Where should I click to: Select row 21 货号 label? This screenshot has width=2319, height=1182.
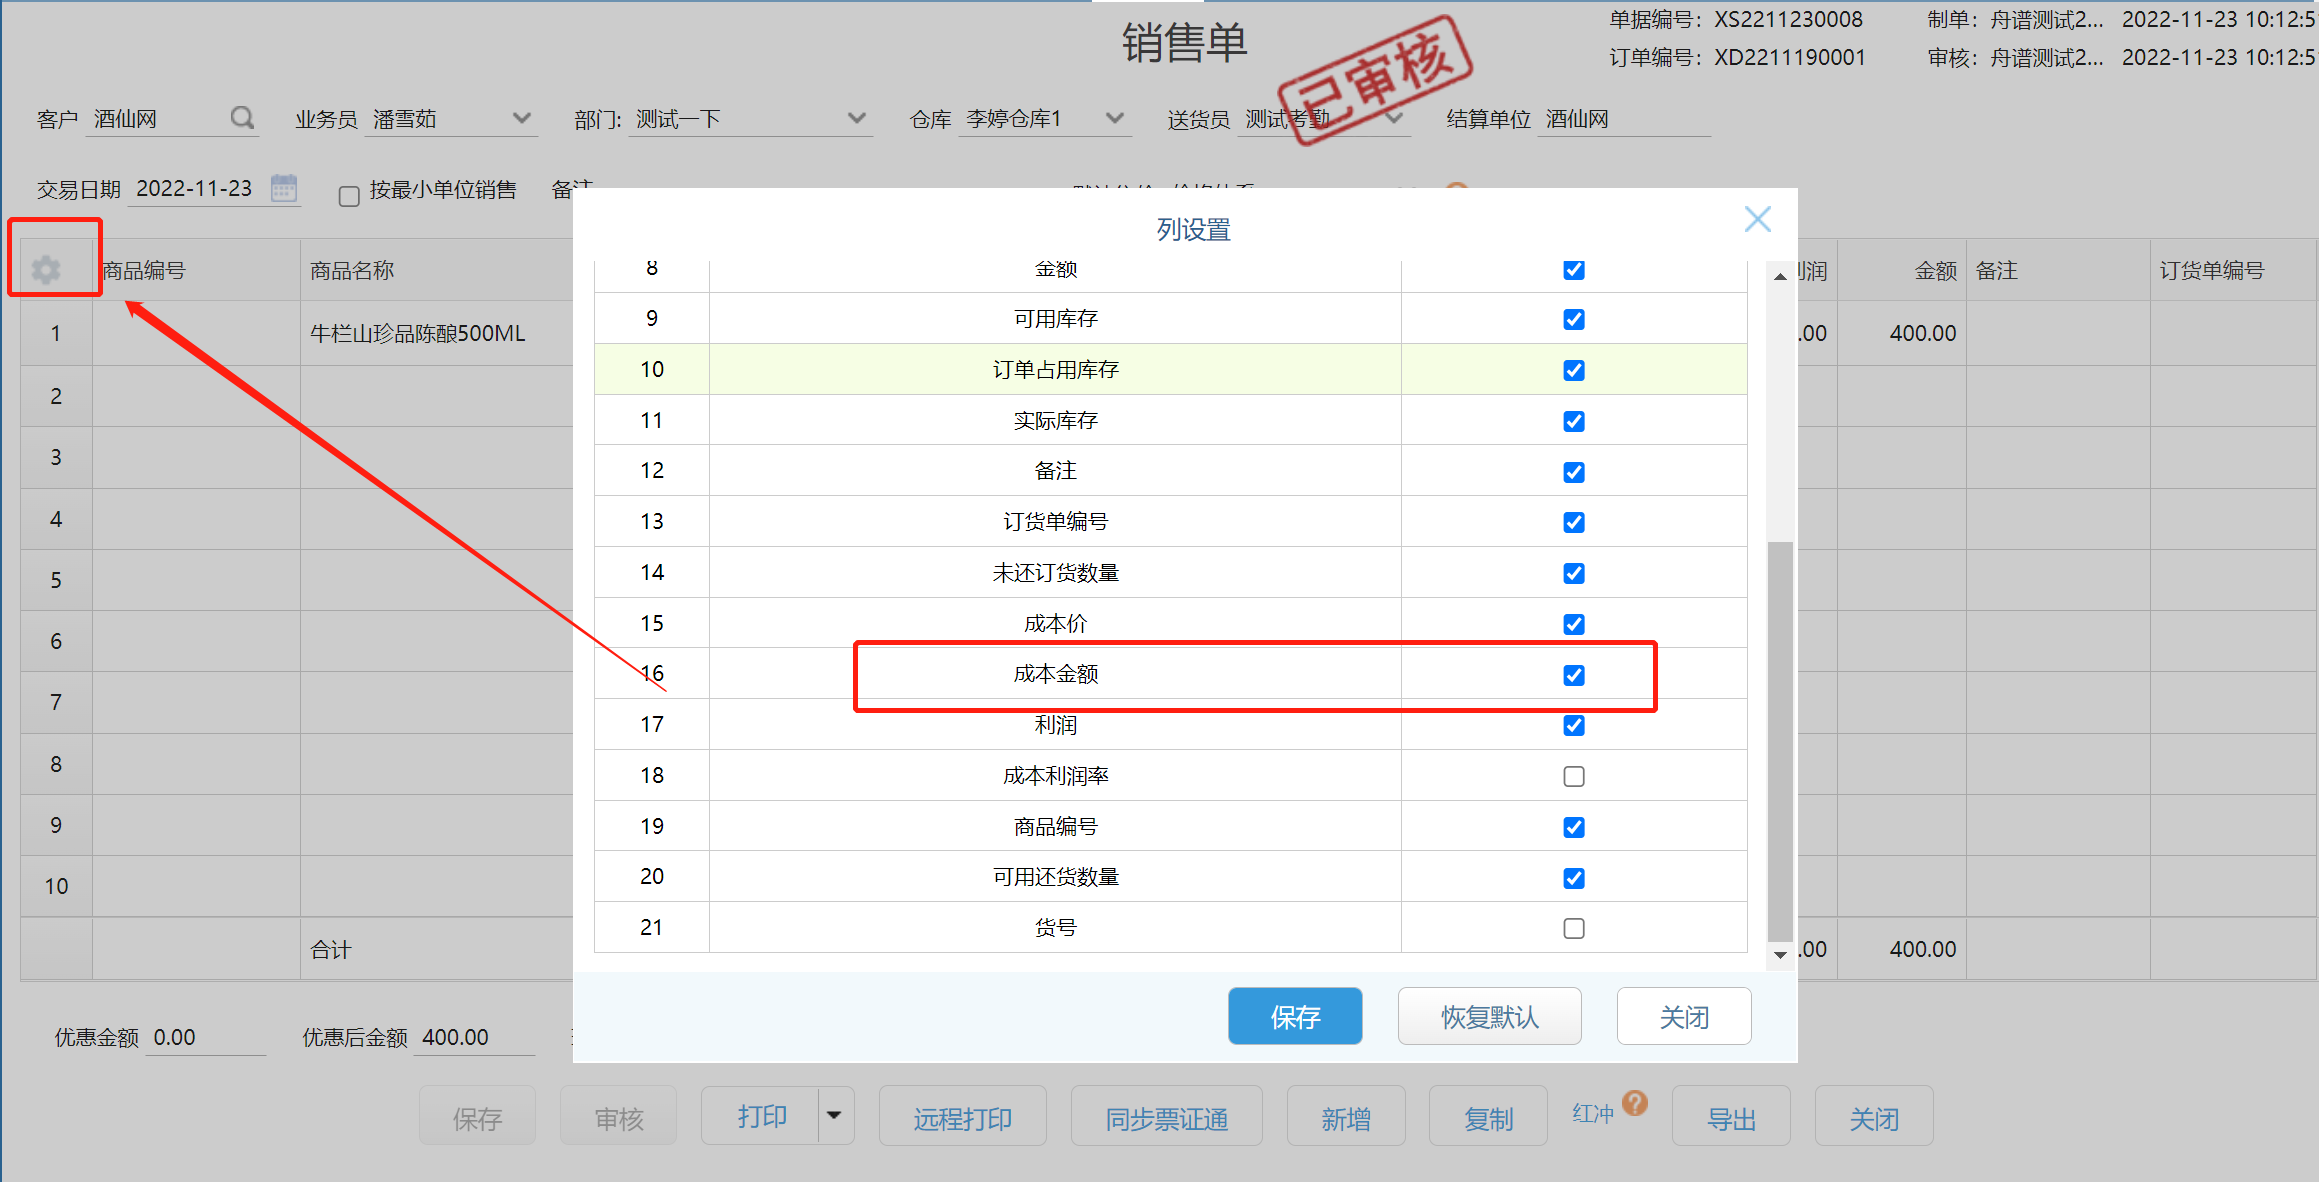[x=1055, y=928]
